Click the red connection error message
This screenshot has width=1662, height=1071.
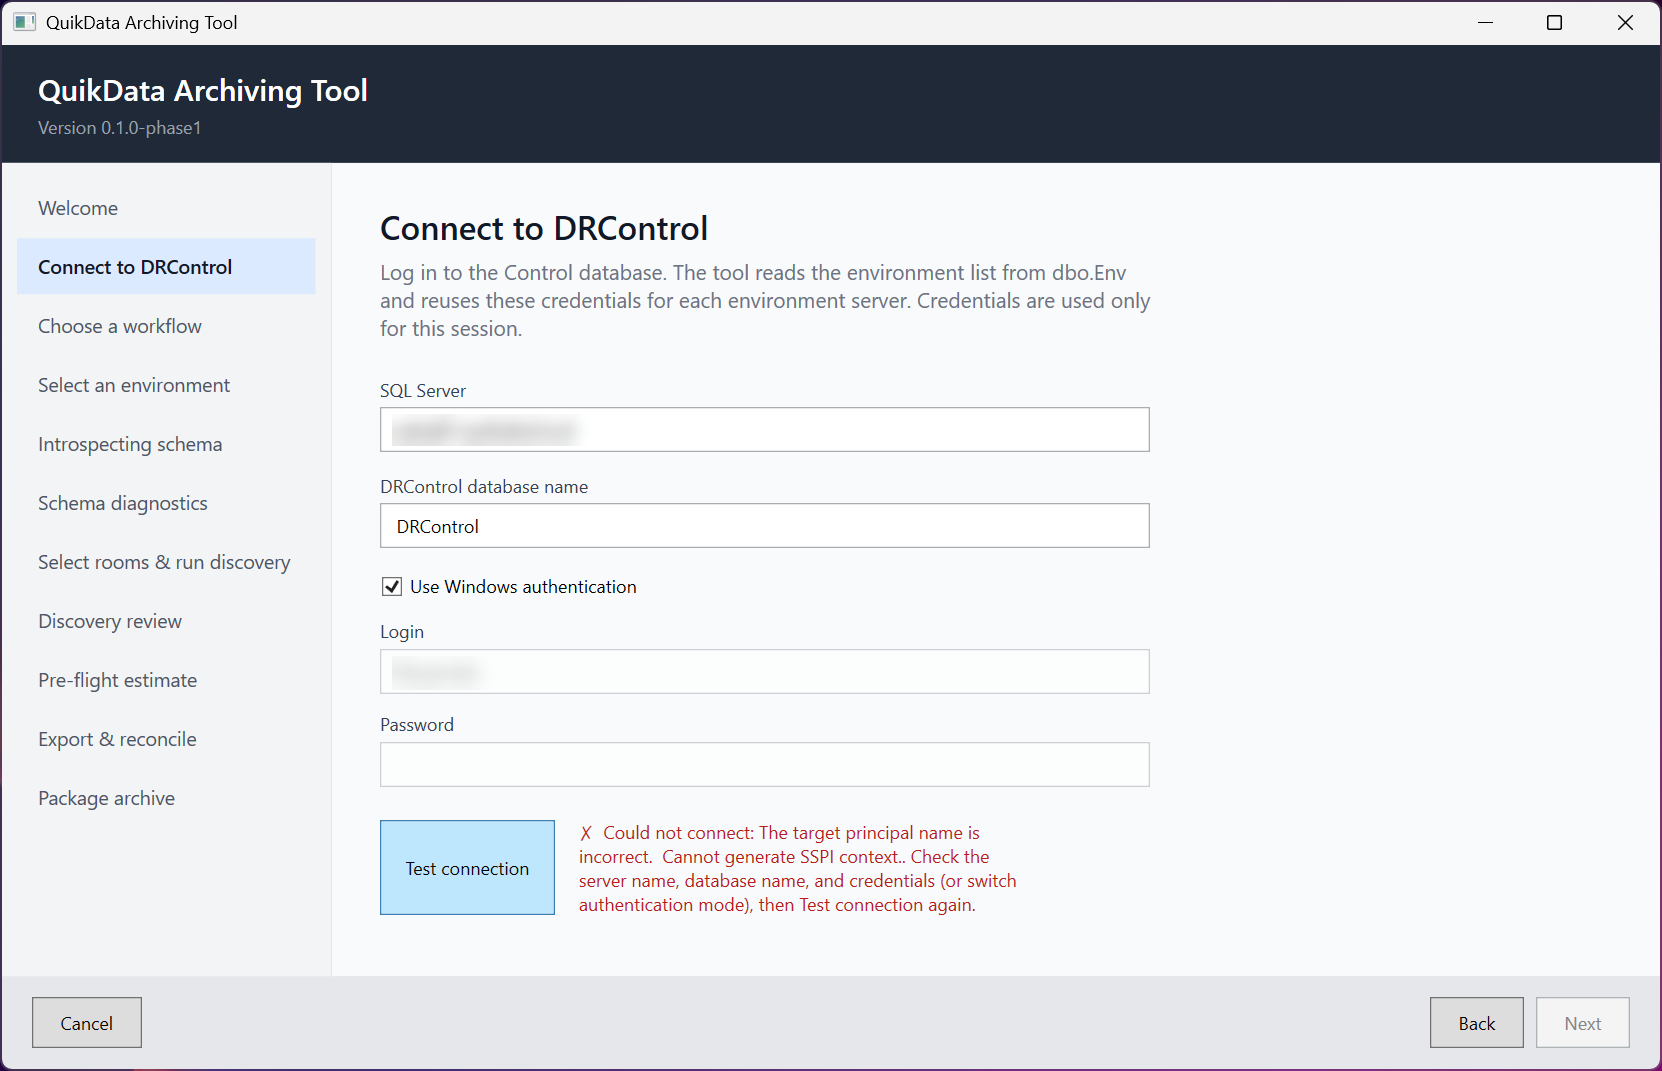click(798, 869)
